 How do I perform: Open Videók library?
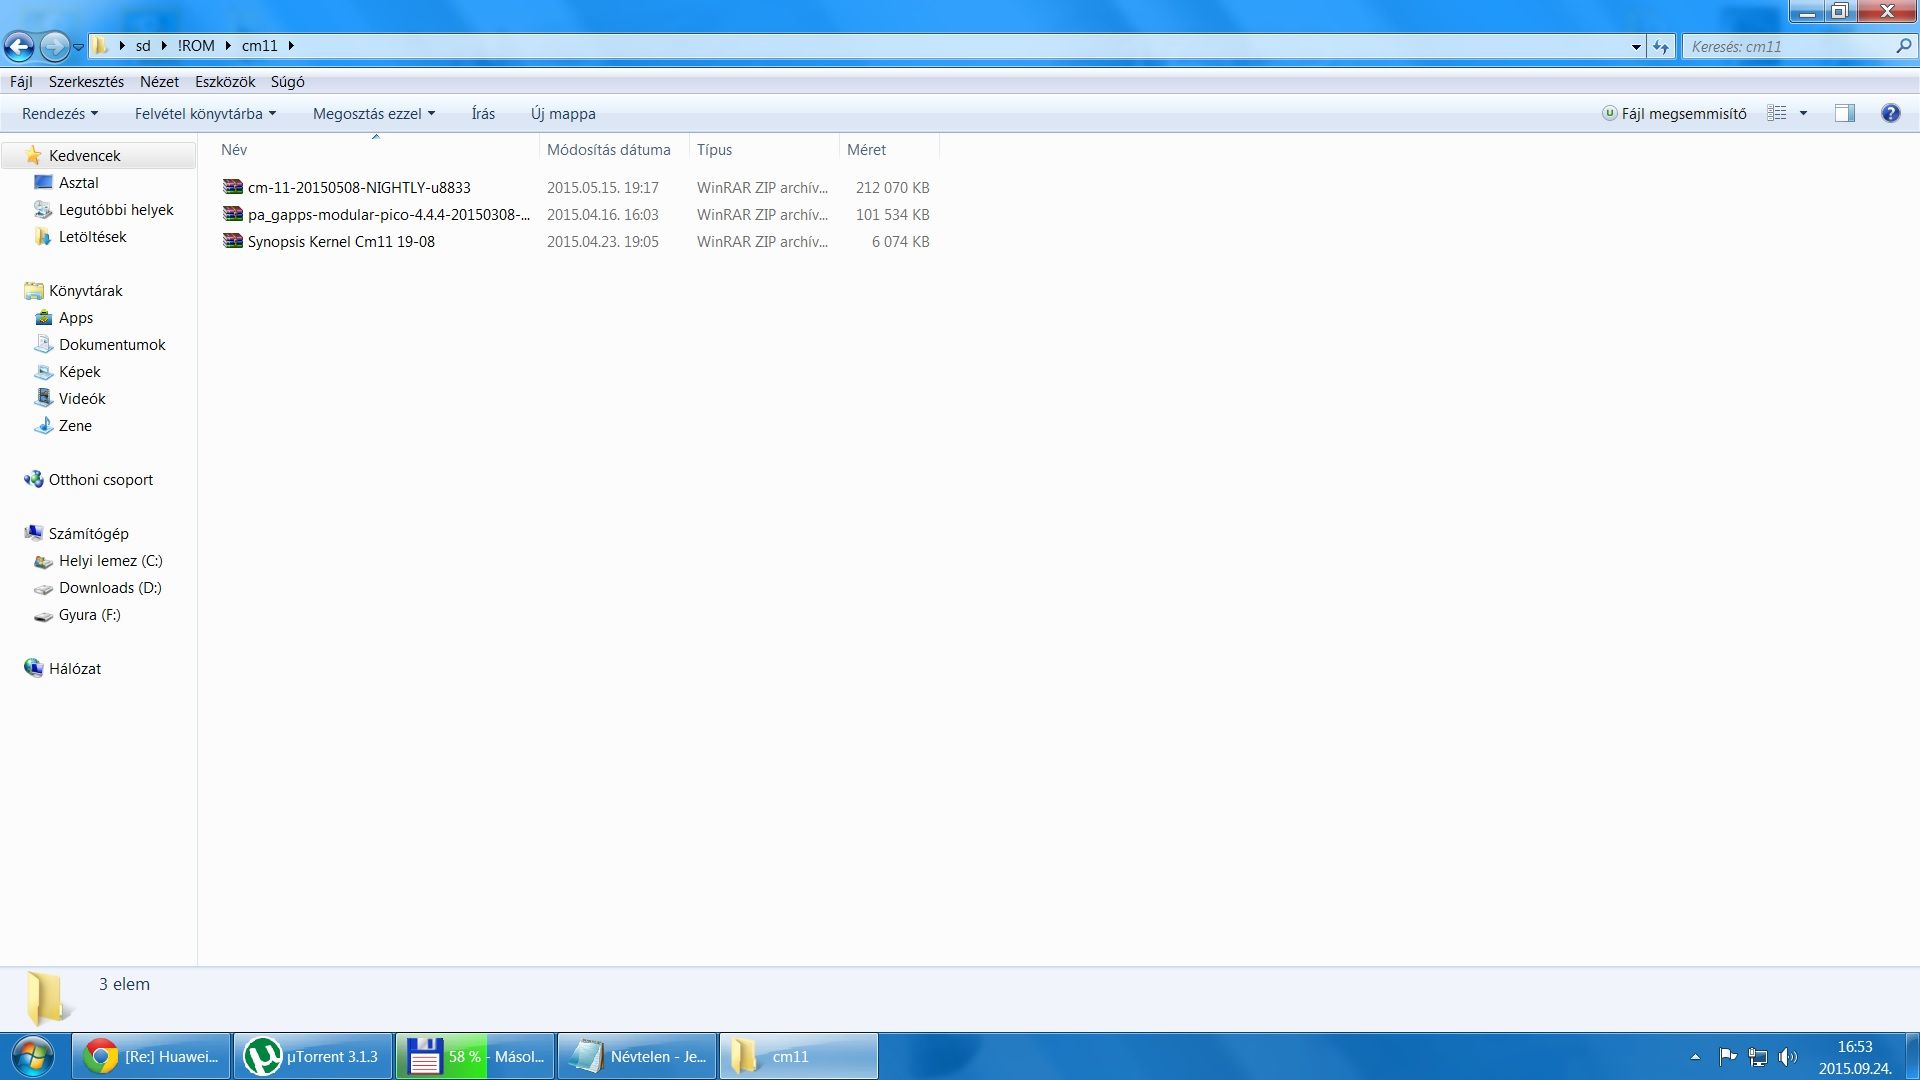tap(82, 399)
